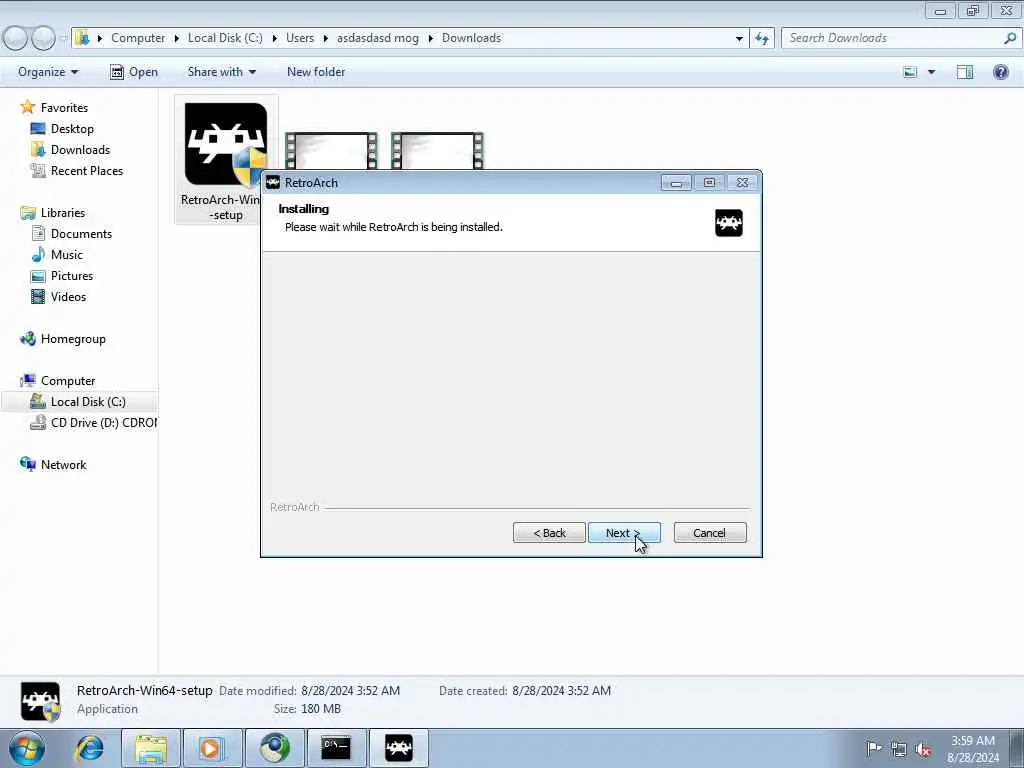Image resolution: width=1024 pixels, height=768 pixels.
Task: Open the Documents library
Action: [81, 234]
